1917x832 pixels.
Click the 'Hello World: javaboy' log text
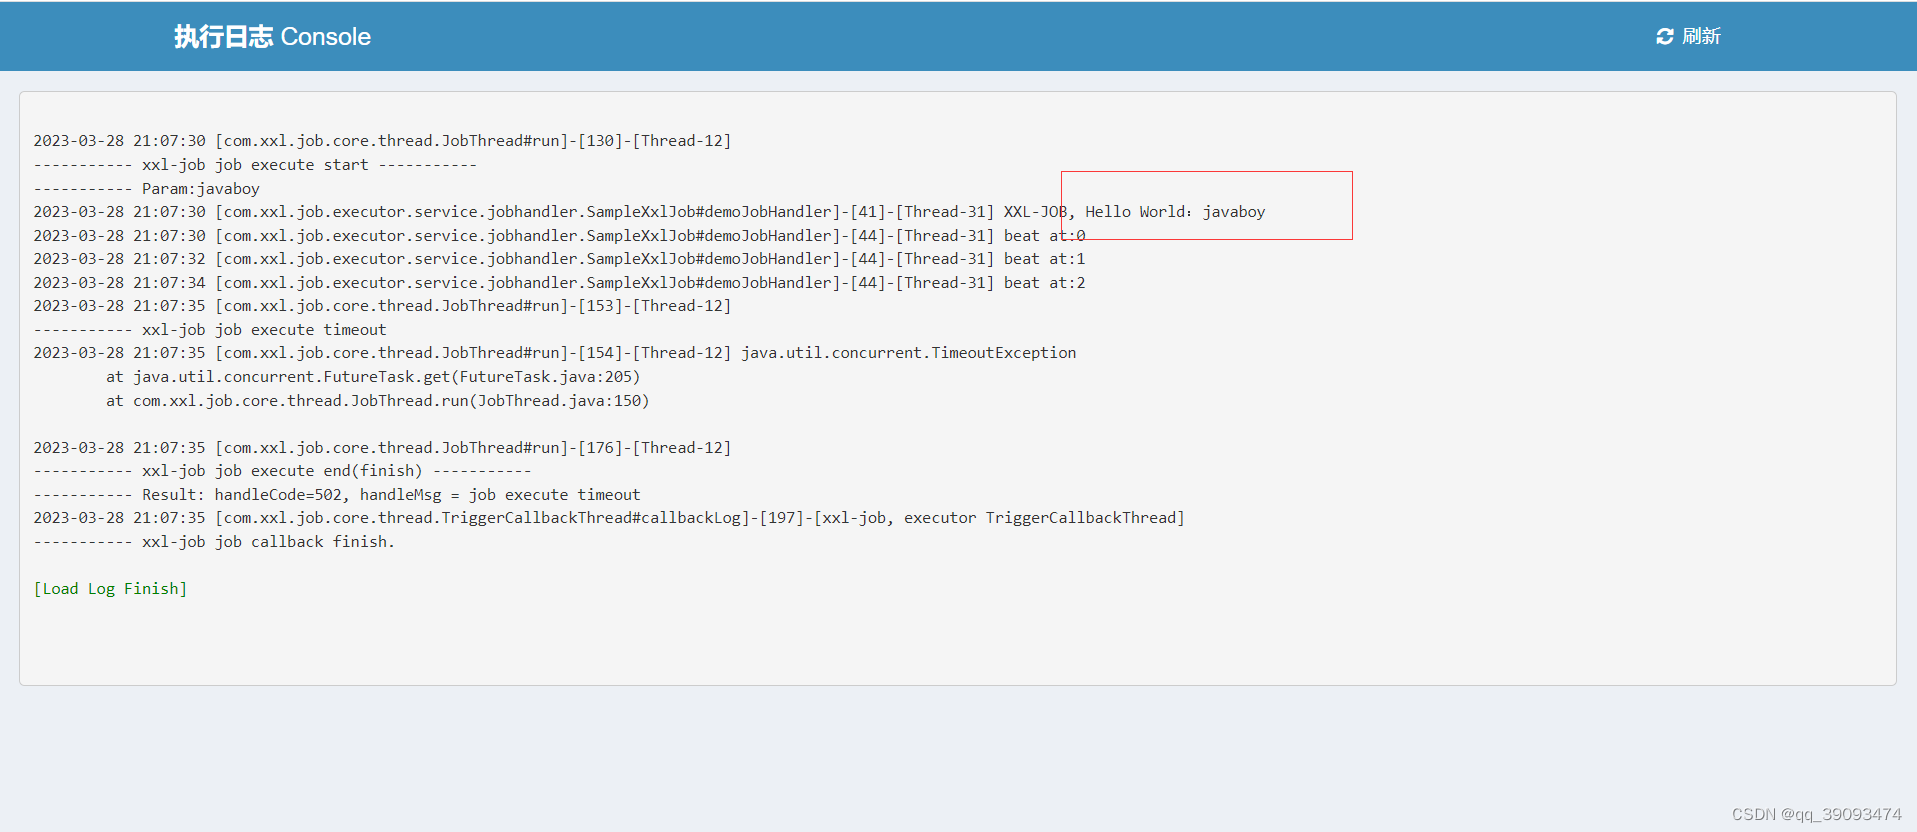1175,212
